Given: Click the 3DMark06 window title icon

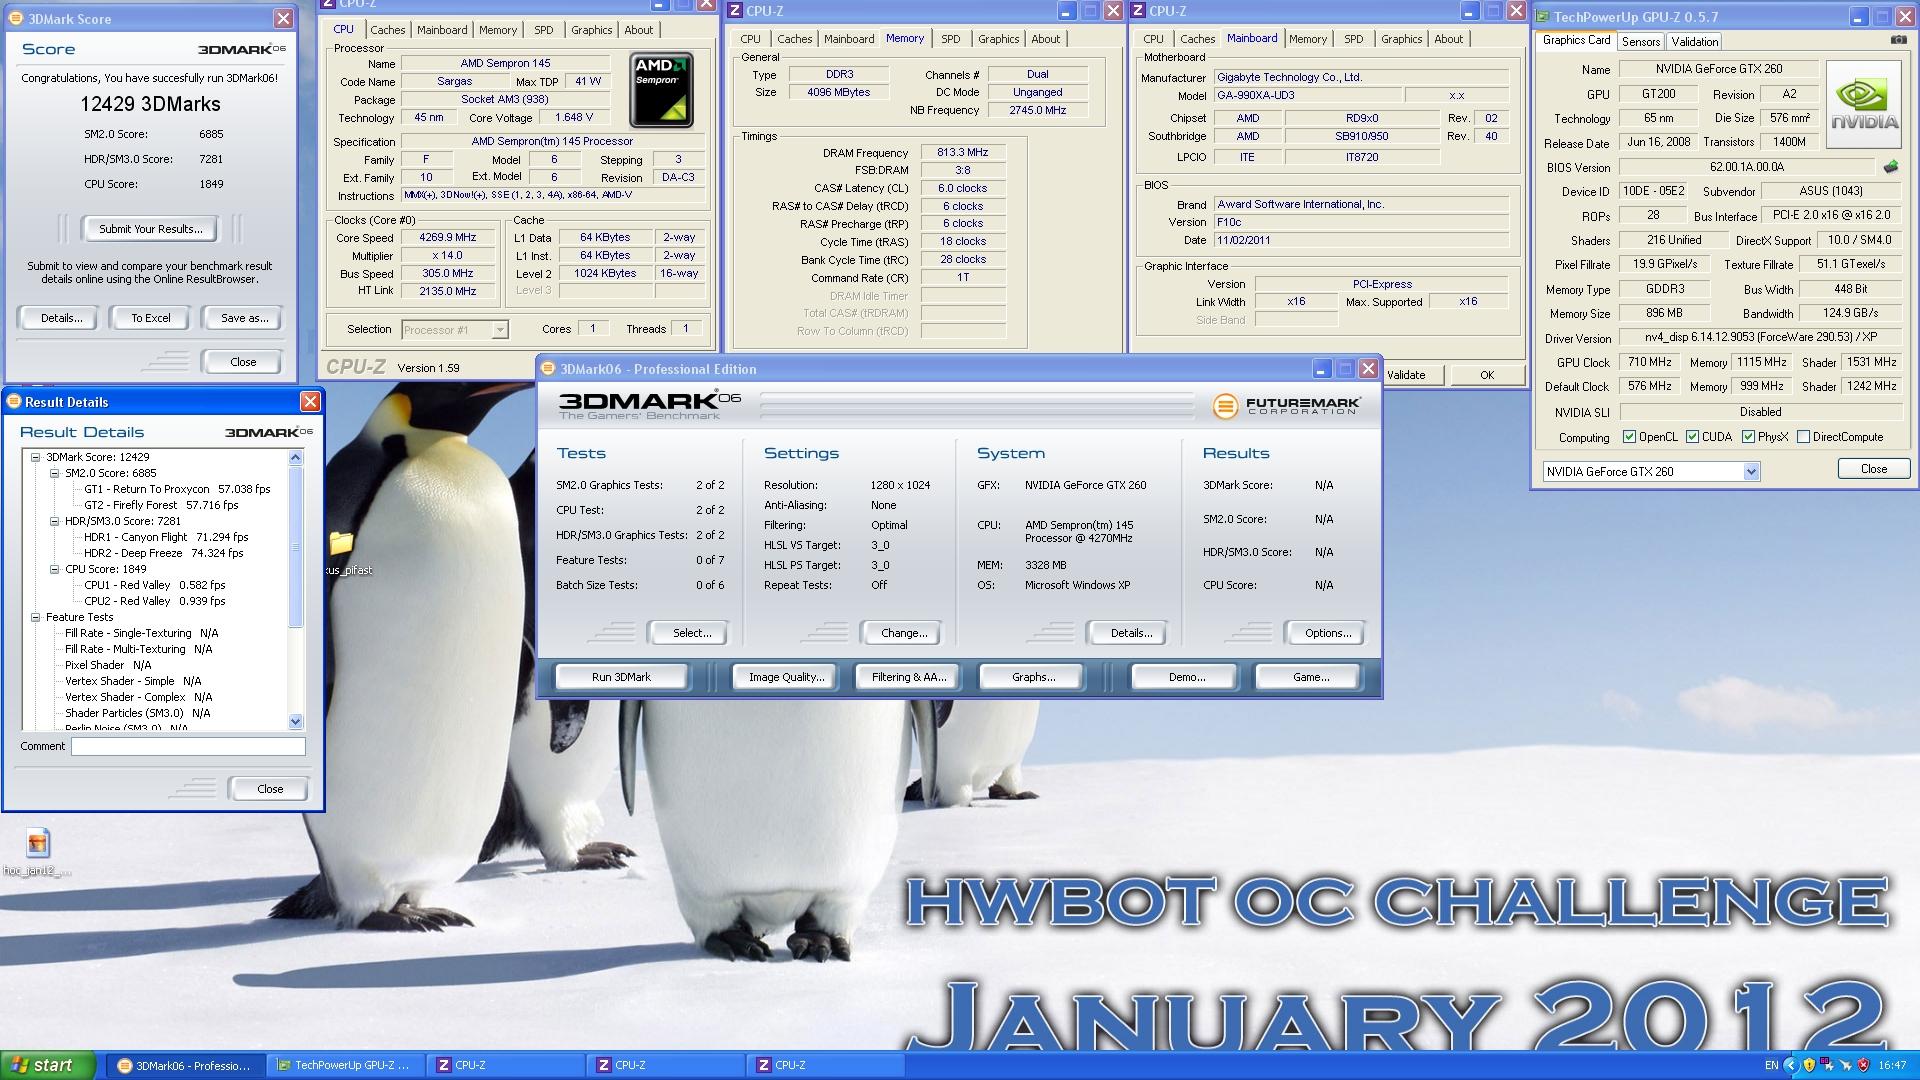Looking at the screenshot, I should [x=548, y=369].
